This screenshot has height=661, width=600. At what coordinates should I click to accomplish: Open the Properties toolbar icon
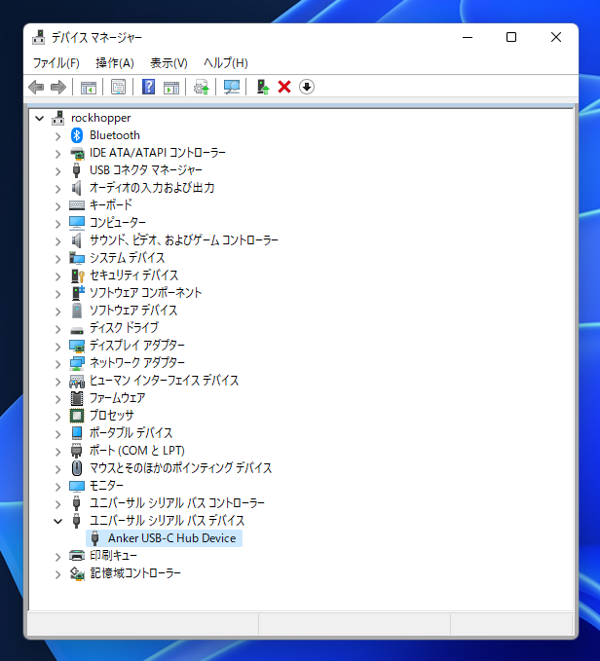[118, 87]
